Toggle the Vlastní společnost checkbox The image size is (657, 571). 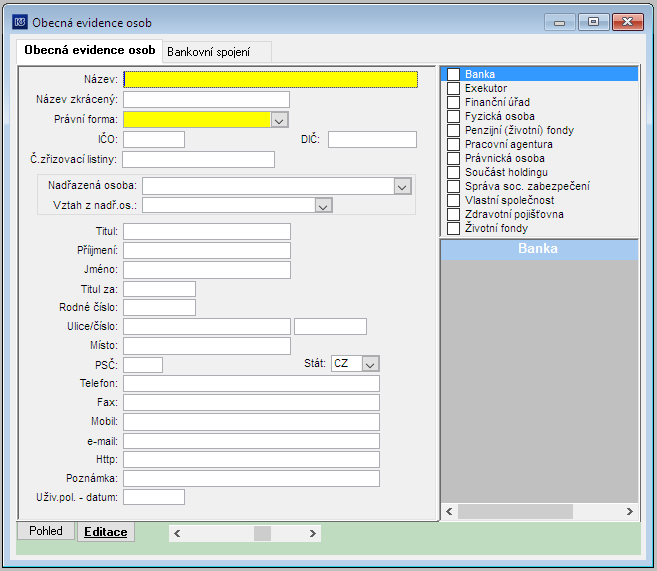(x=453, y=200)
